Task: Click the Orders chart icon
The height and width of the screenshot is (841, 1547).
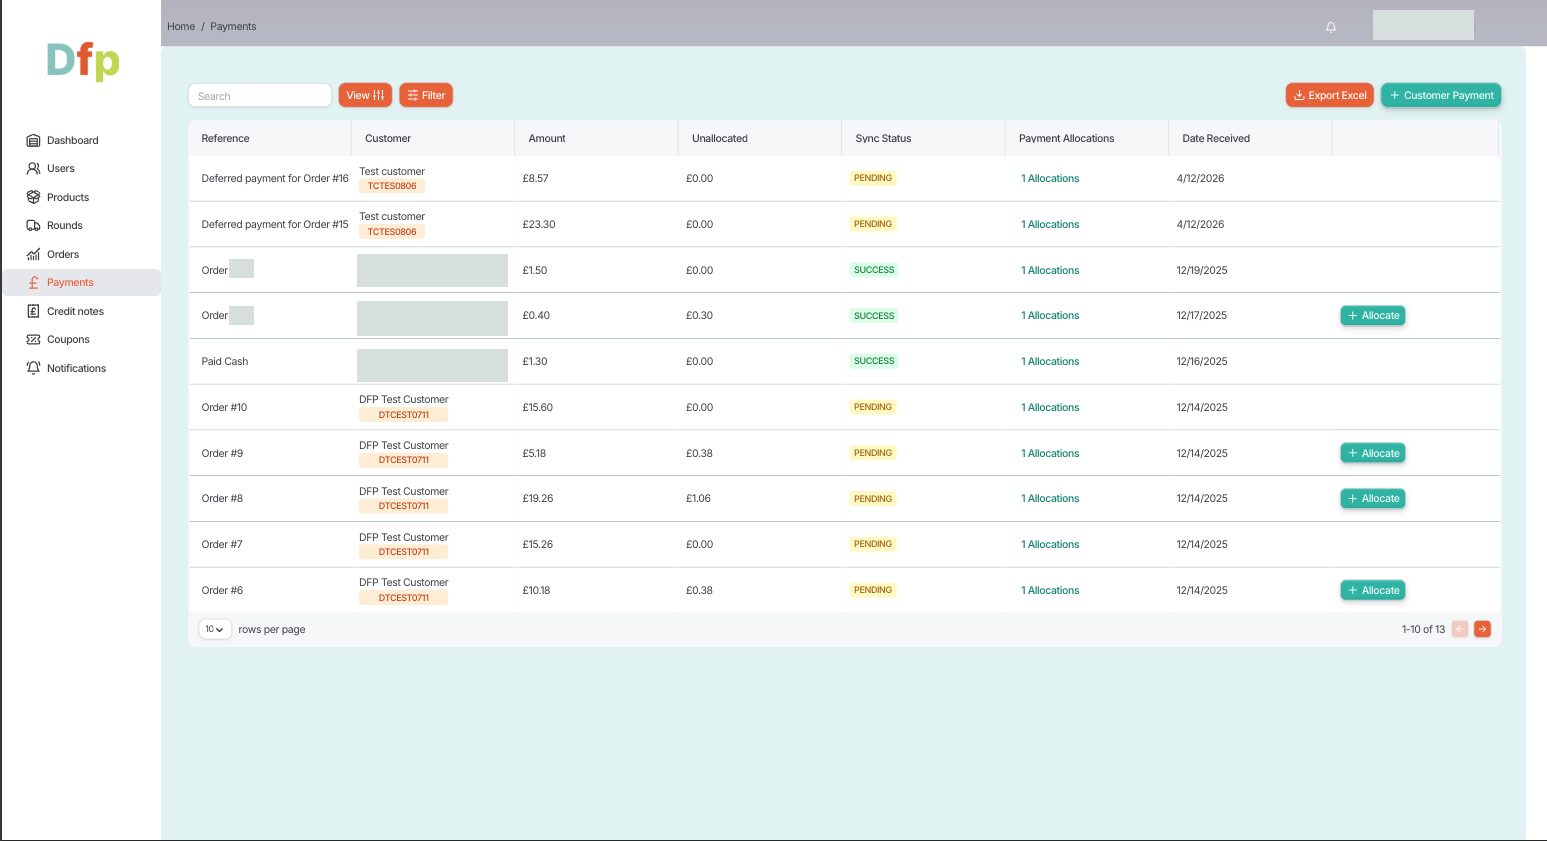Action: pyautogui.click(x=33, y=255)
